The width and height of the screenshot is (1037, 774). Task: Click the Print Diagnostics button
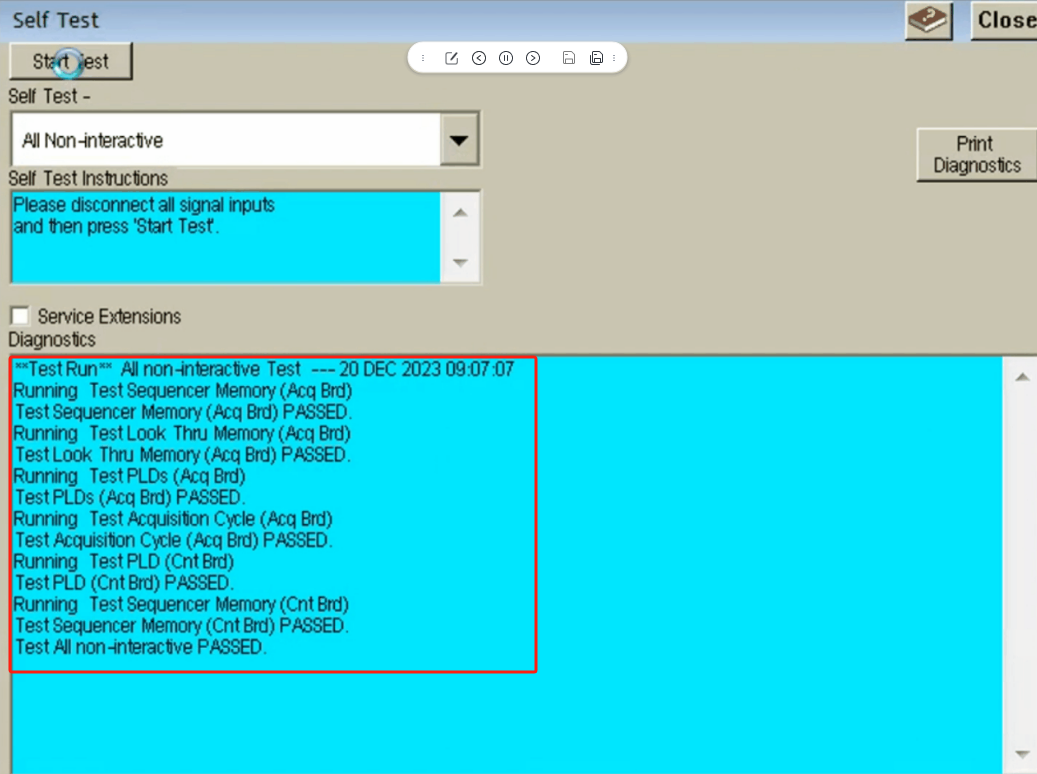[x=976, y=155]
